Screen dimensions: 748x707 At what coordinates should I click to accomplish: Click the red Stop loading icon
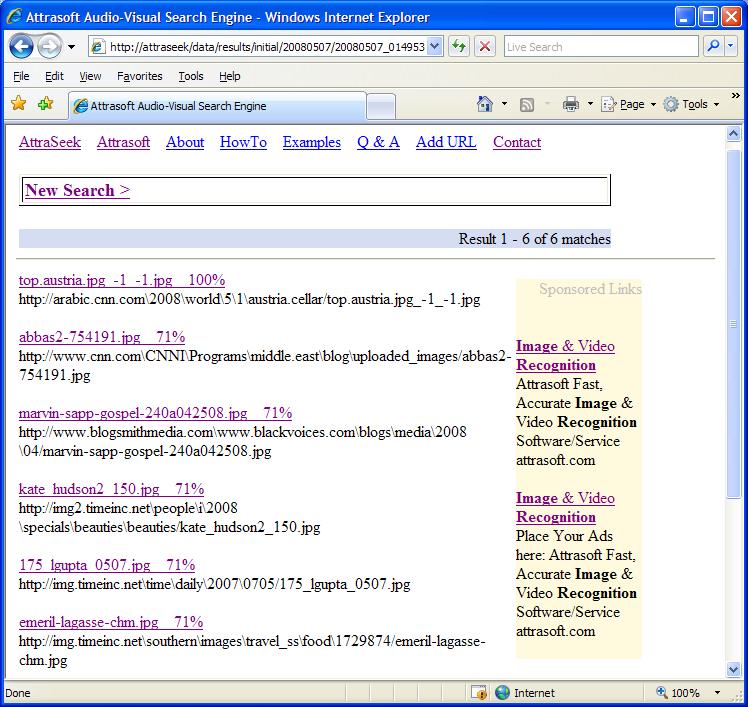click(x=484, y=47)
